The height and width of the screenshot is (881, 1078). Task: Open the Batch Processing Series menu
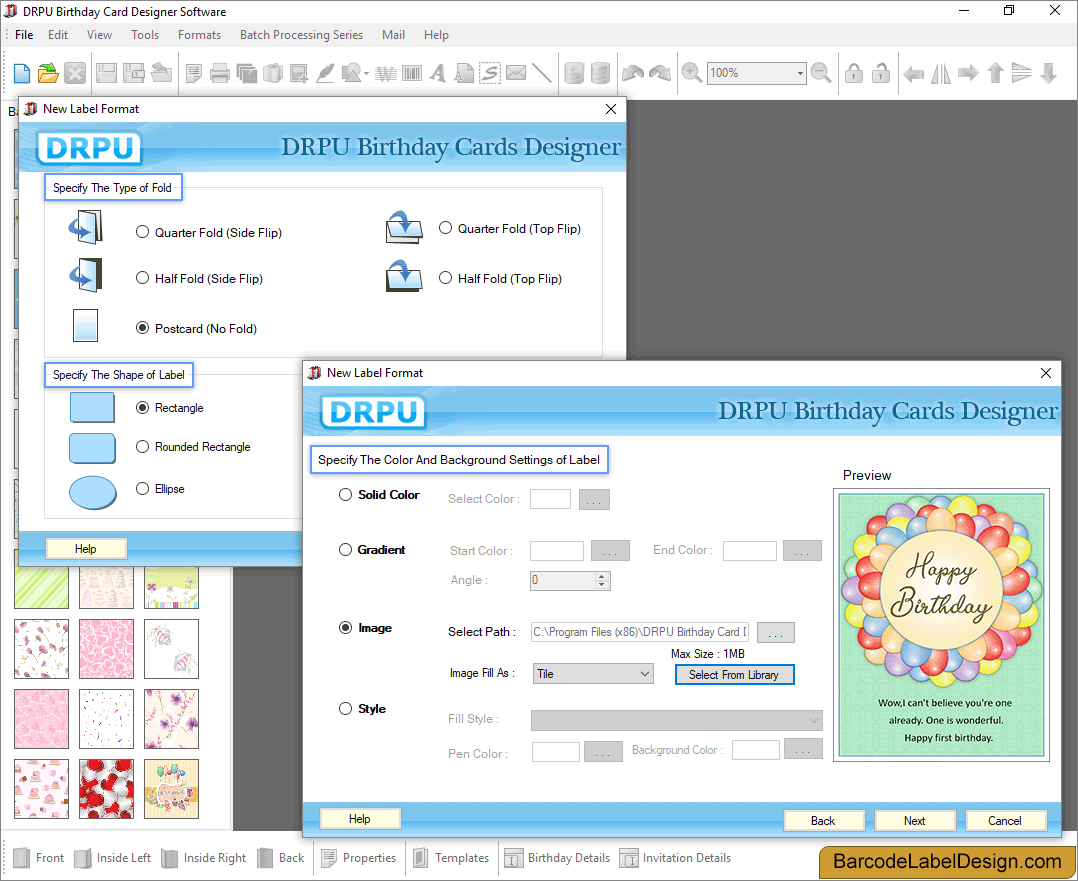click(301, 34)
